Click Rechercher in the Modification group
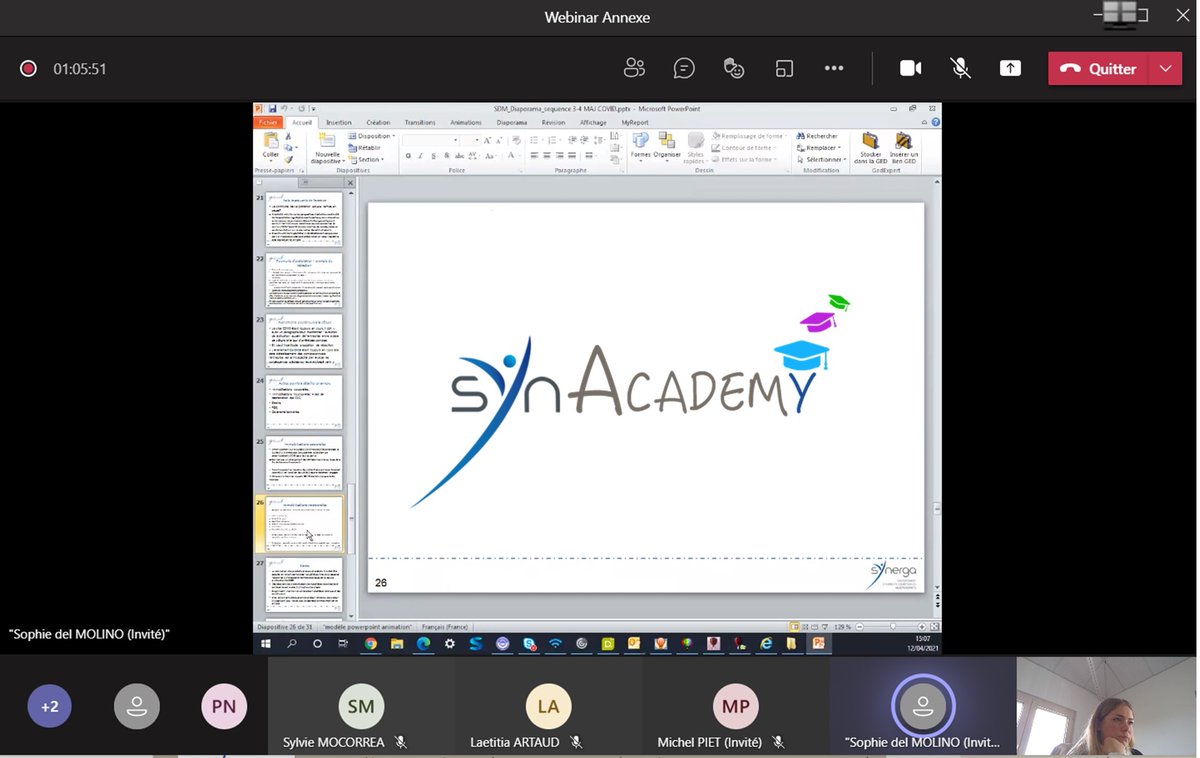 tap(817, 136)
